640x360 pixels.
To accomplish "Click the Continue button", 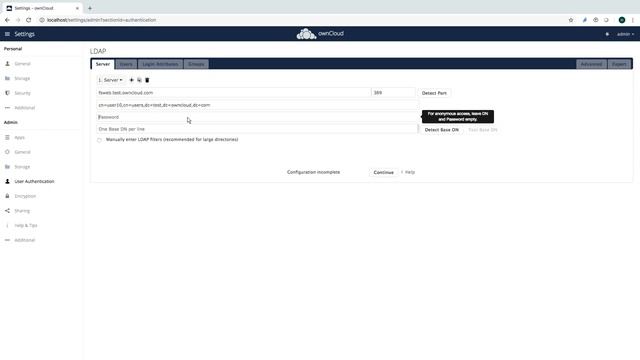I will 384,172.
